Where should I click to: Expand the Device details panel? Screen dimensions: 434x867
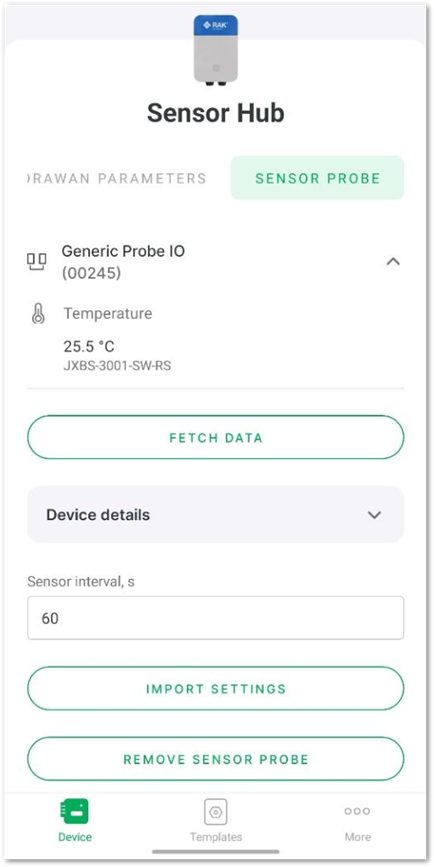[x=216, y=515]
